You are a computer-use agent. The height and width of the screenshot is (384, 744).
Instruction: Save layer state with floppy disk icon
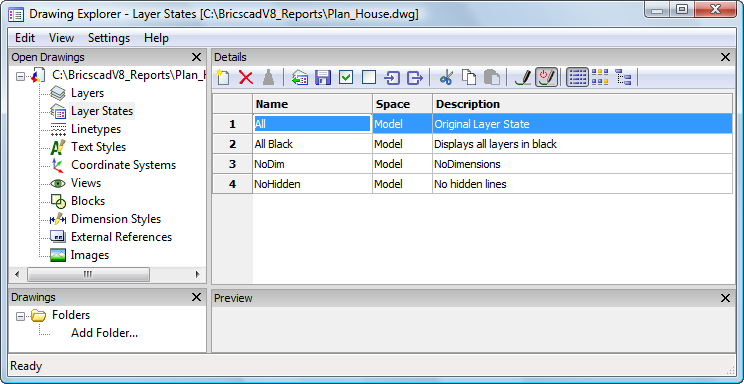[x=323, y=77]
